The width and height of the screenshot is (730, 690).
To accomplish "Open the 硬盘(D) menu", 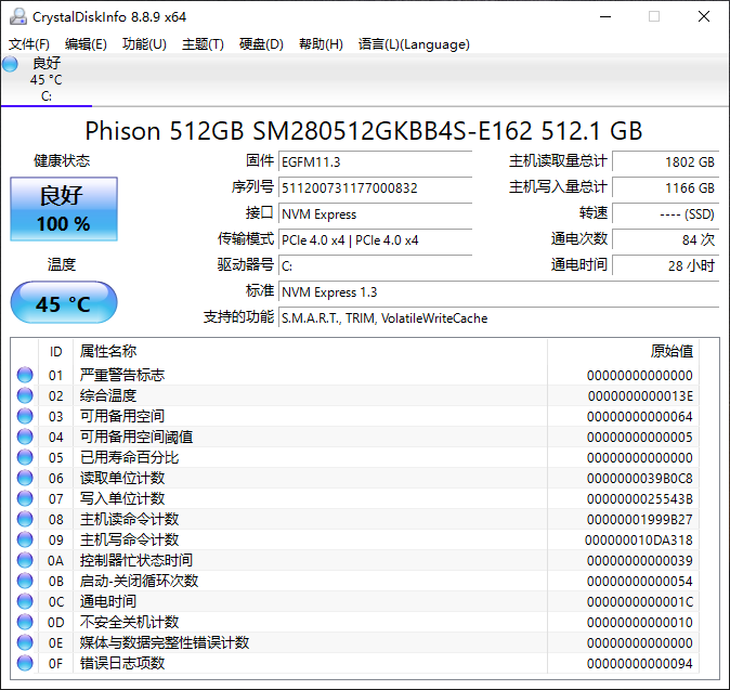I will tap(261, 44).
